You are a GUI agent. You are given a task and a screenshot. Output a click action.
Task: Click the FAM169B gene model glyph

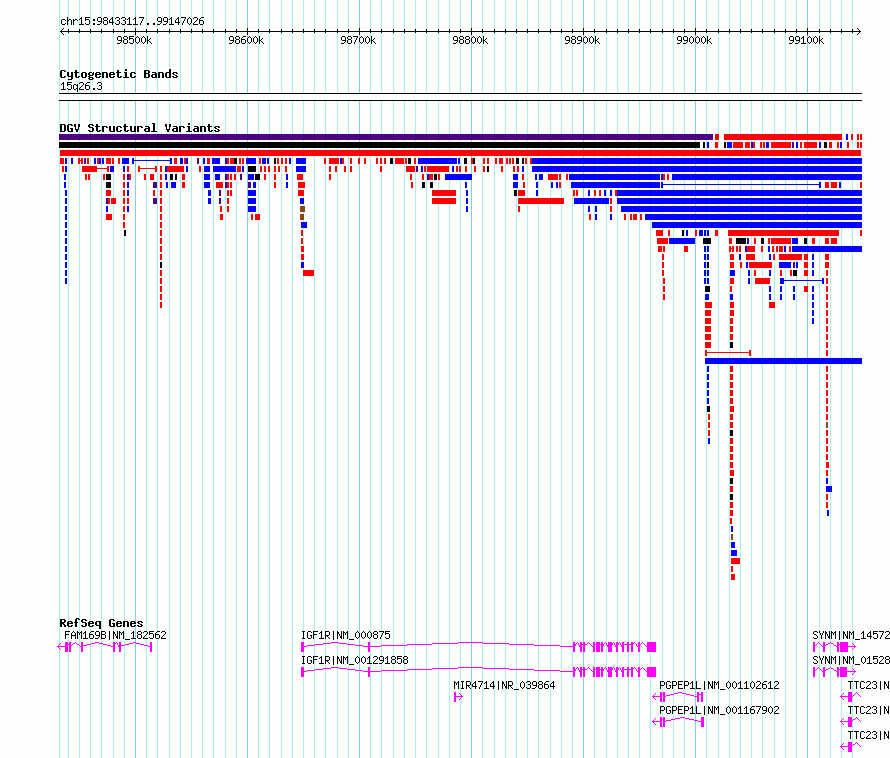pos(105,647)
